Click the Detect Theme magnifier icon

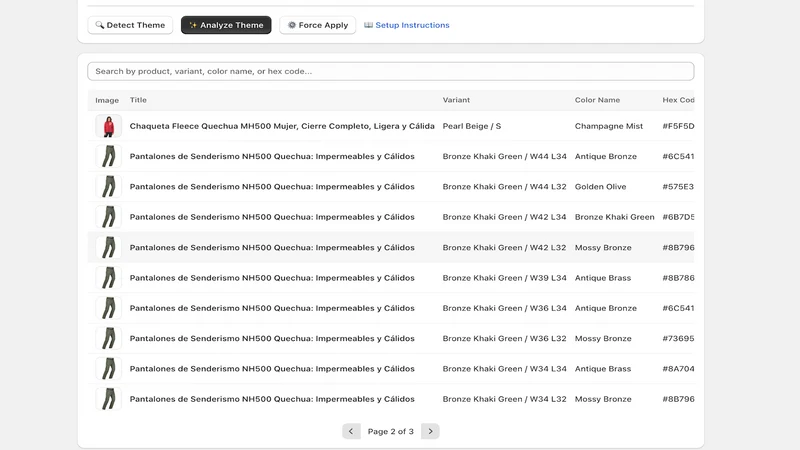coord(99,25)
